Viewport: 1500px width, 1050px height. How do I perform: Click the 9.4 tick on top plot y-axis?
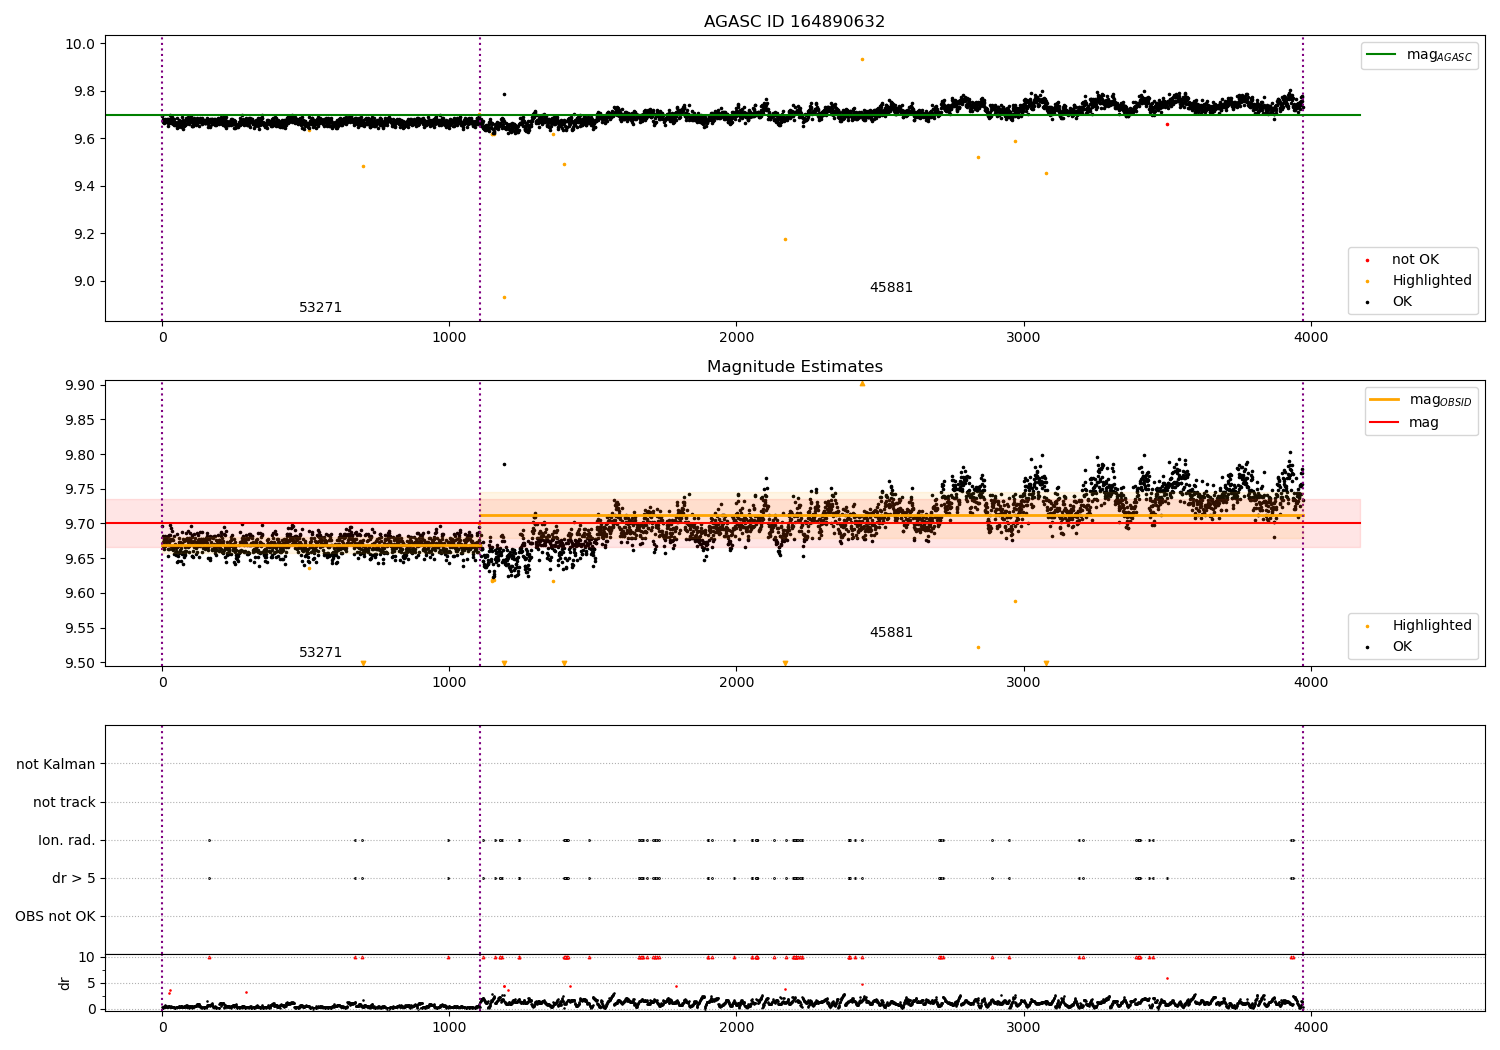(x=84, y=186)
